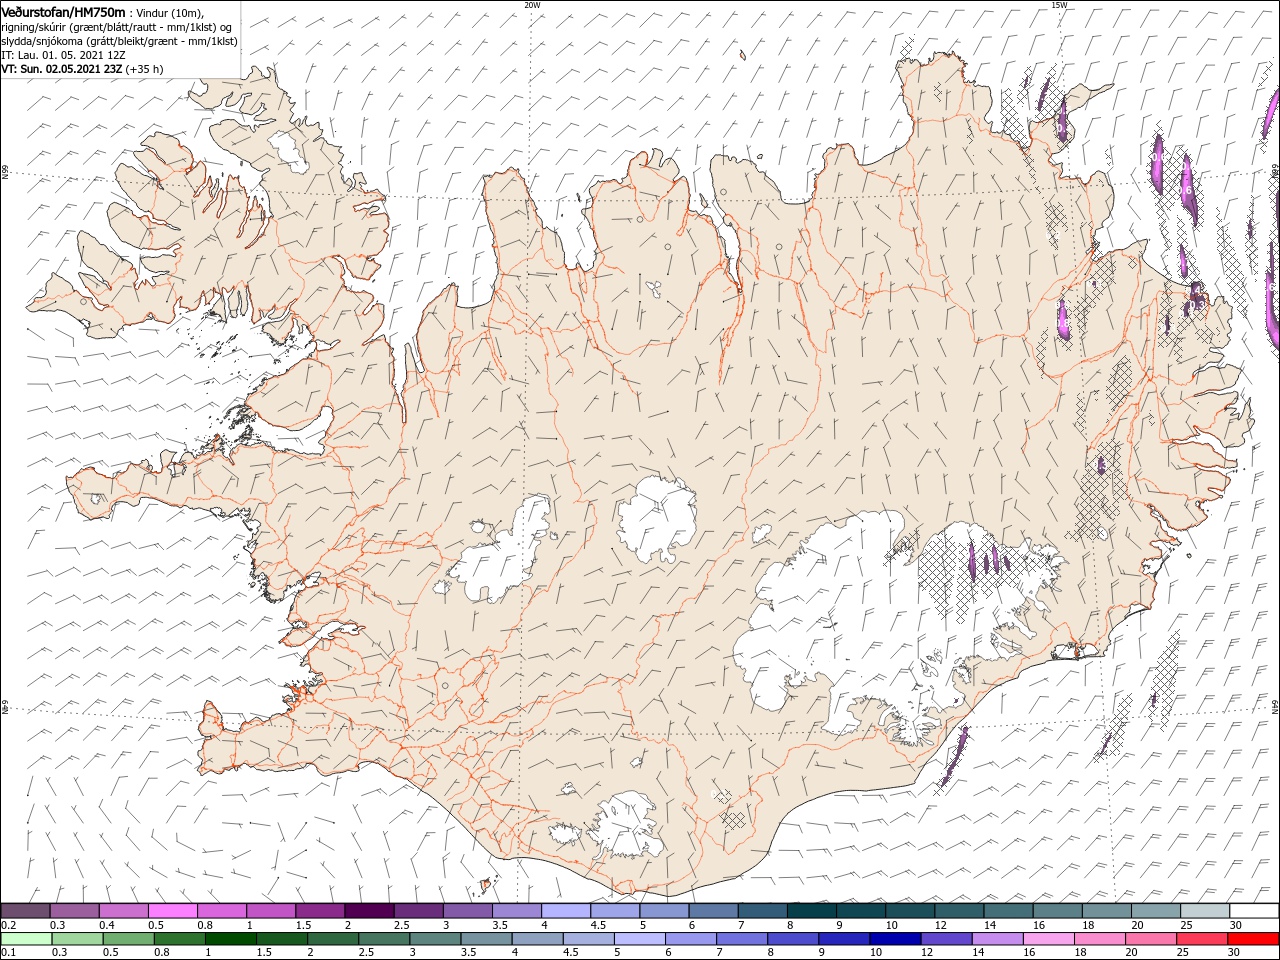
Task: Pick the lavender 3.5 snow legend swatch
Action: coord(516,911)
